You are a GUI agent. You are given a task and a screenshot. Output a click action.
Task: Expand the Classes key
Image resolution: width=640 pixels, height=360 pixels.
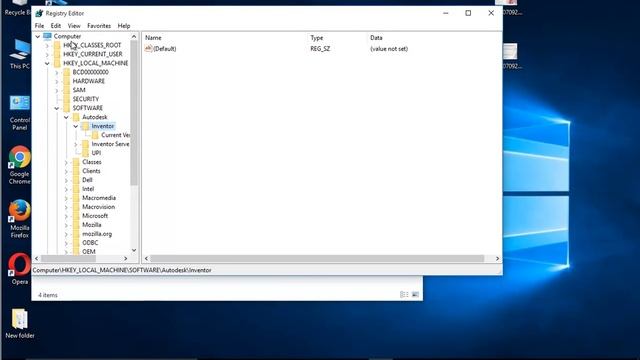[66, 162]
